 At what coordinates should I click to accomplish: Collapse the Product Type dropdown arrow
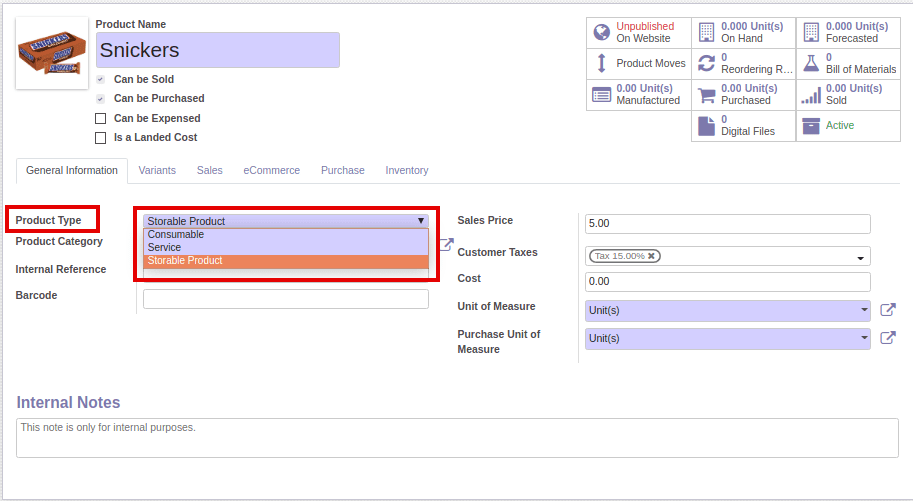(420, 221)
